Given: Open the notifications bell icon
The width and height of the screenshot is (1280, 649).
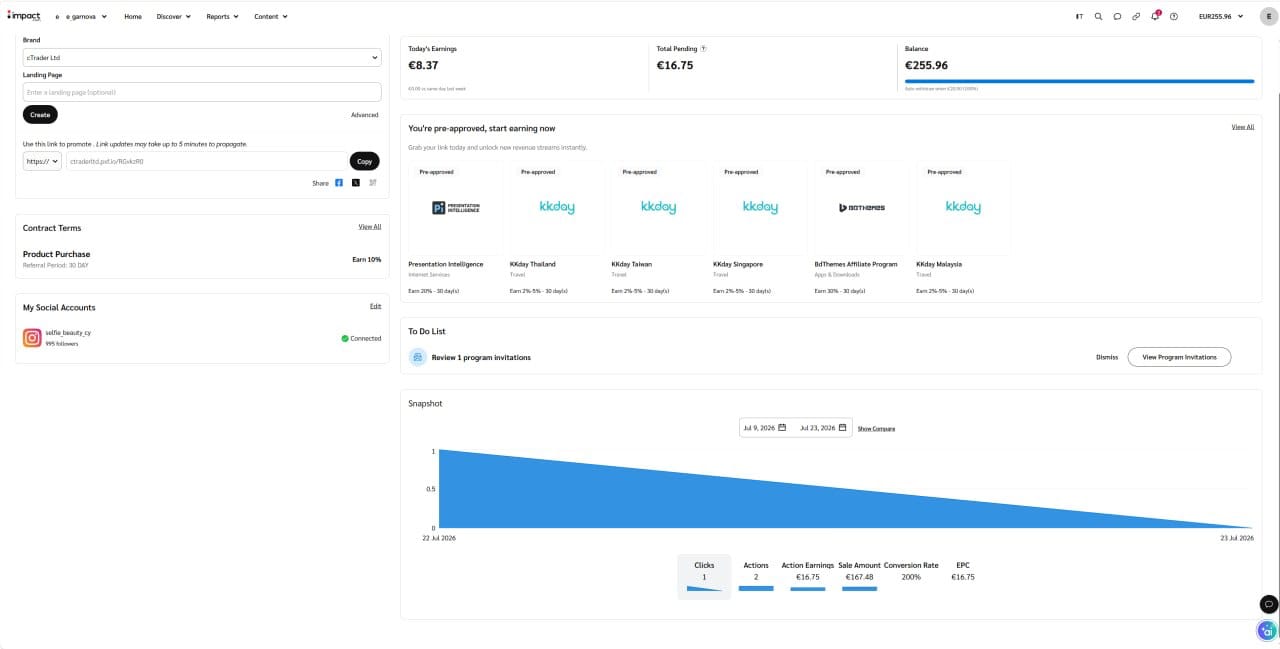Looking at the screenshot, I should 1155,16.
